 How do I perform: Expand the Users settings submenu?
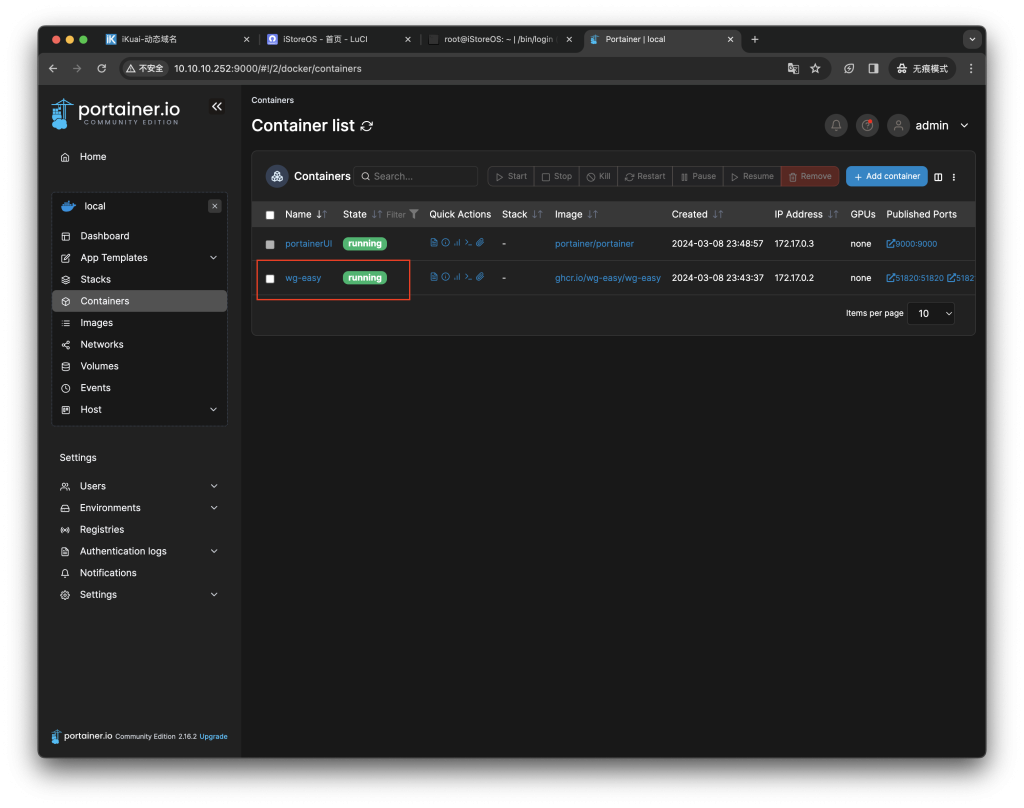[x=214, y=486]
